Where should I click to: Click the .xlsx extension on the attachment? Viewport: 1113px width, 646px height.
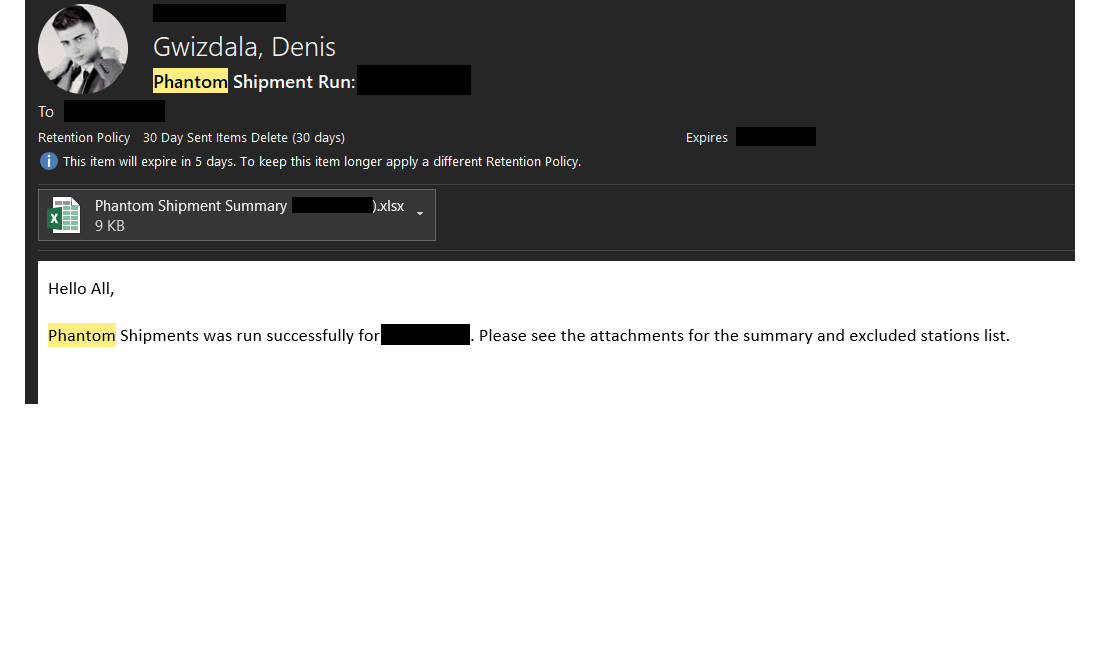tap(391, 206)
